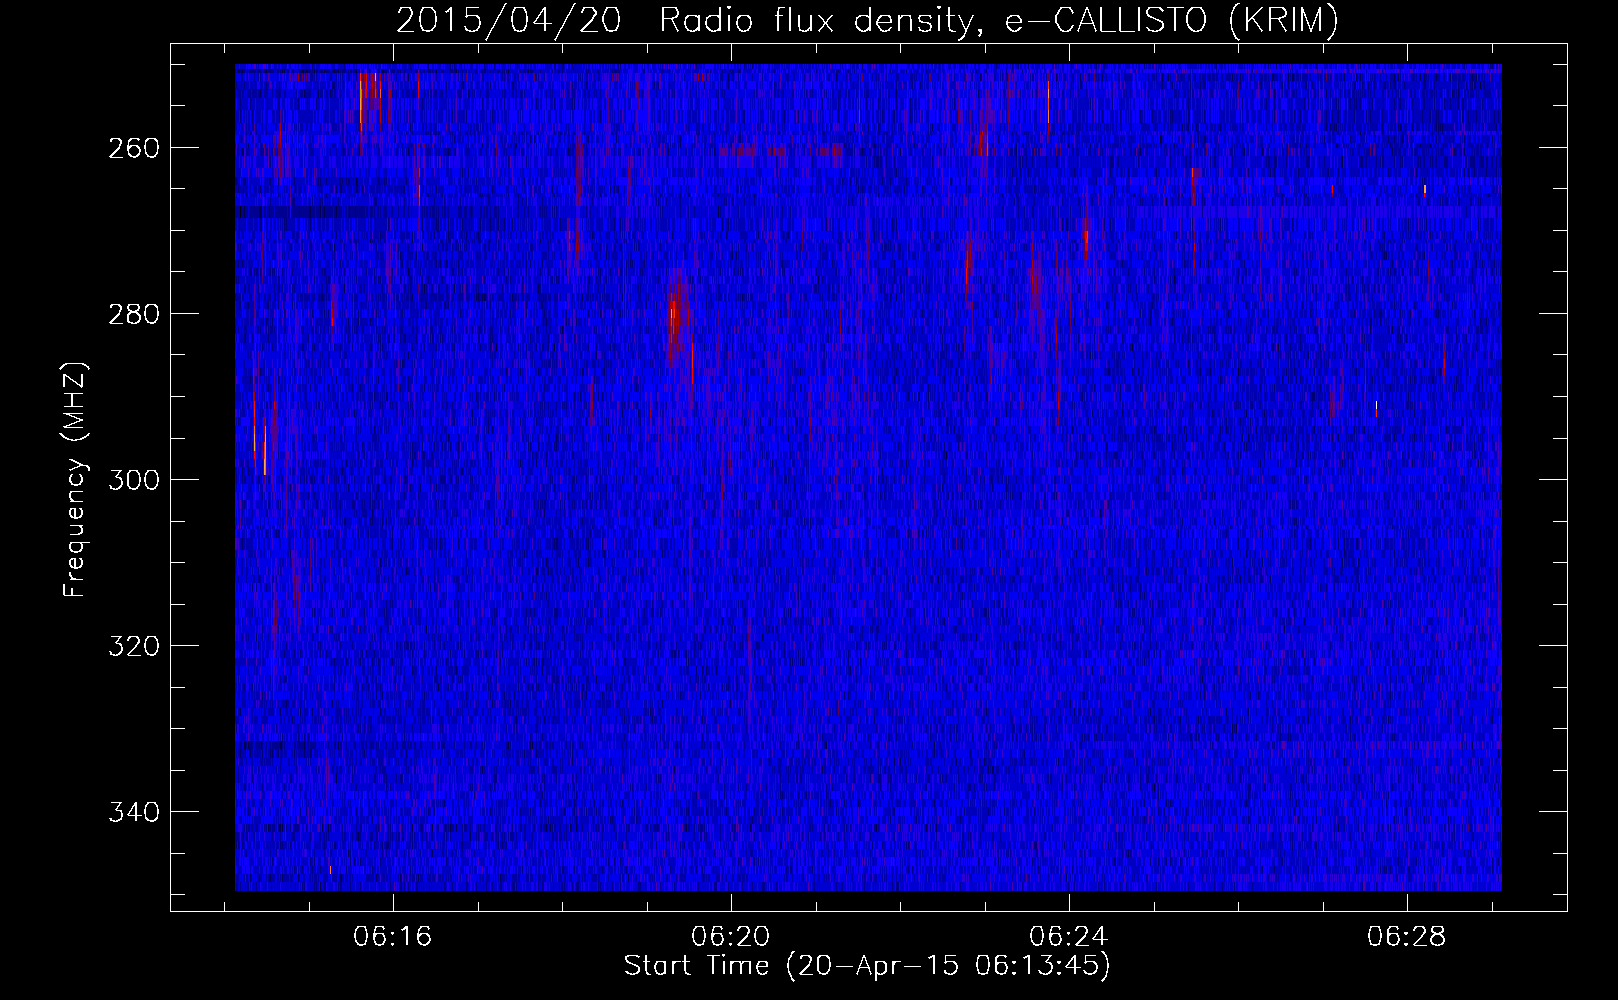Click the 06:24 time tick label

[1069, 937]
